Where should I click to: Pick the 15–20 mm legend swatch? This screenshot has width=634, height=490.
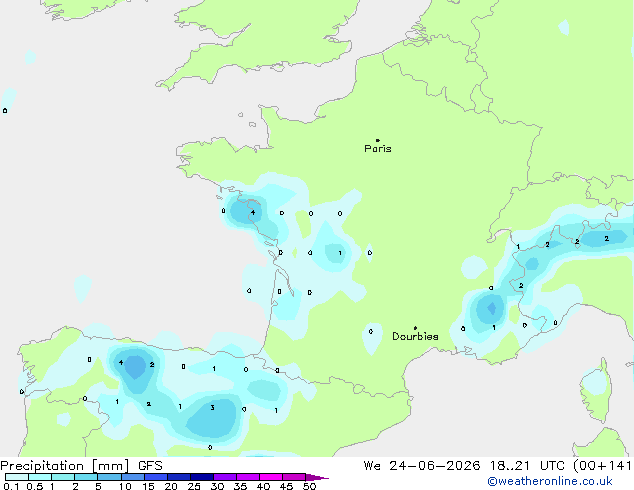tap(156, 477)
